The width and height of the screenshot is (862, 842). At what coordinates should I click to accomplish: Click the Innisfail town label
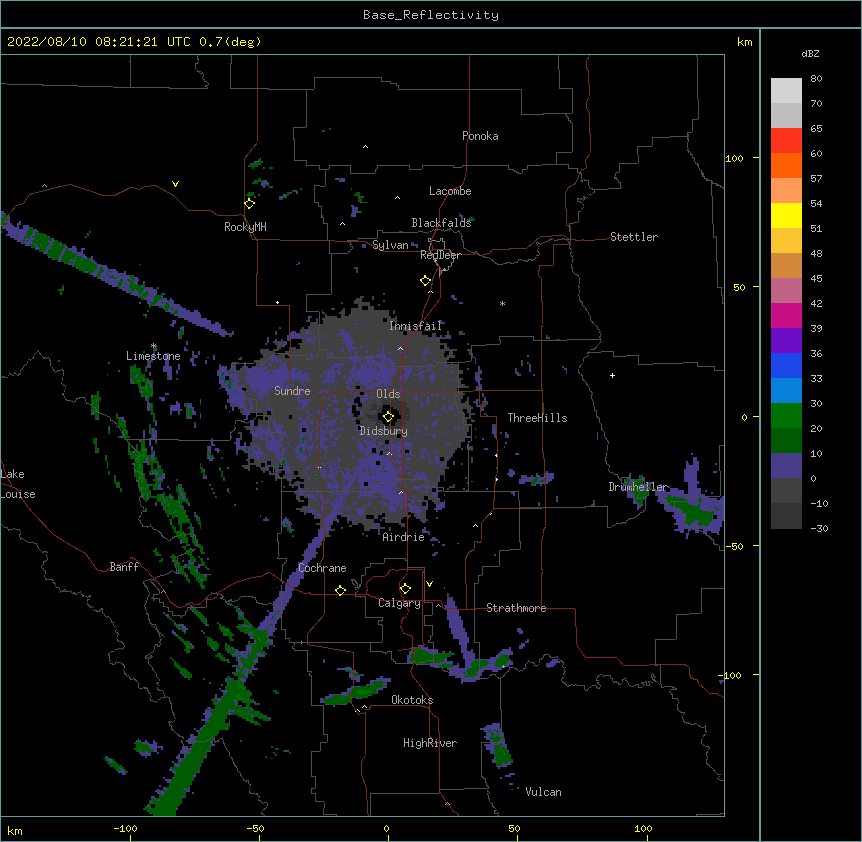416,326
